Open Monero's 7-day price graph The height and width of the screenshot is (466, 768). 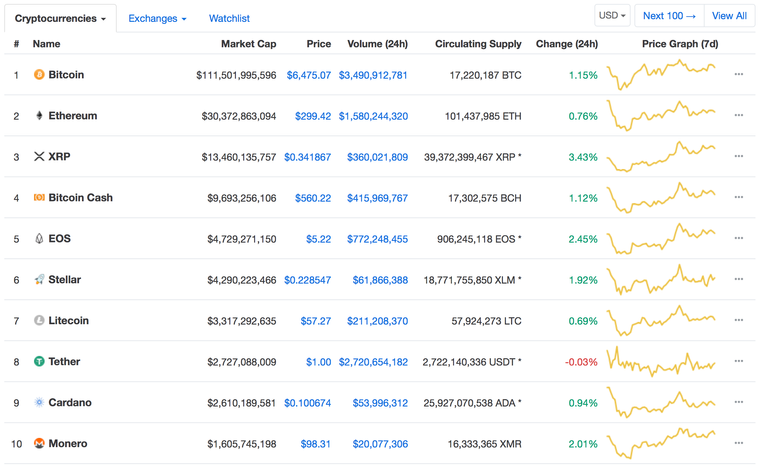pos(661,443)
